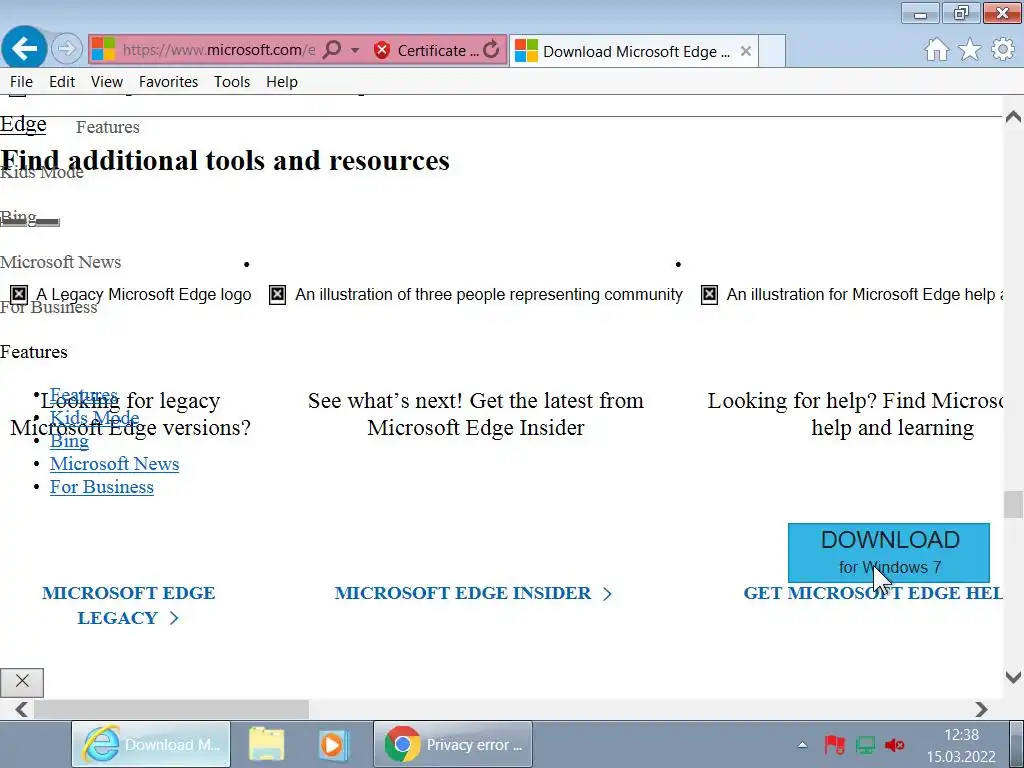Click the For Business link in list
The image size is (1024, 768).
click(102, 487)
